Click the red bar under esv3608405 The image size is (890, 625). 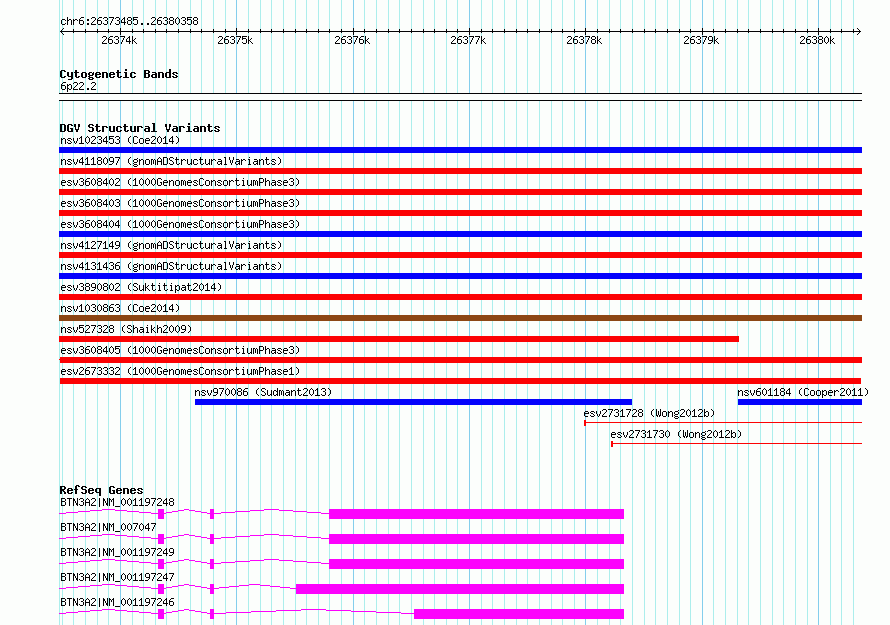[460, 360]
